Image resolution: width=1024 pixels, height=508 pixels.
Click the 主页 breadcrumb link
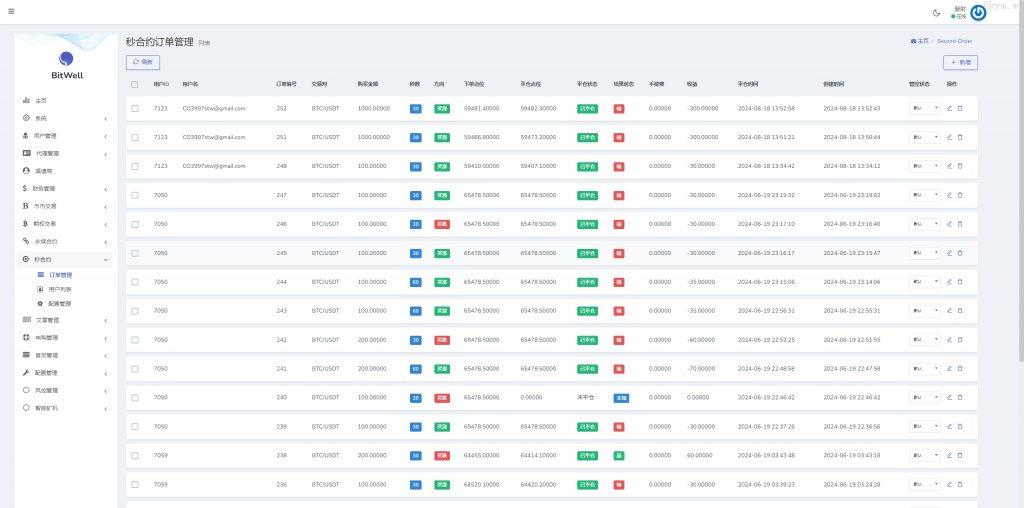[920, 41]
